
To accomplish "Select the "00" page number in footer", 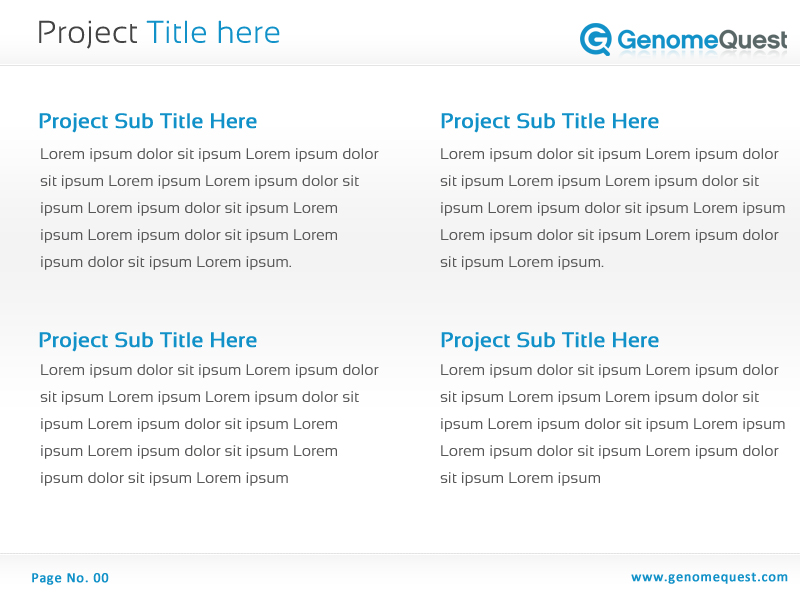I will tap(101, 578).
